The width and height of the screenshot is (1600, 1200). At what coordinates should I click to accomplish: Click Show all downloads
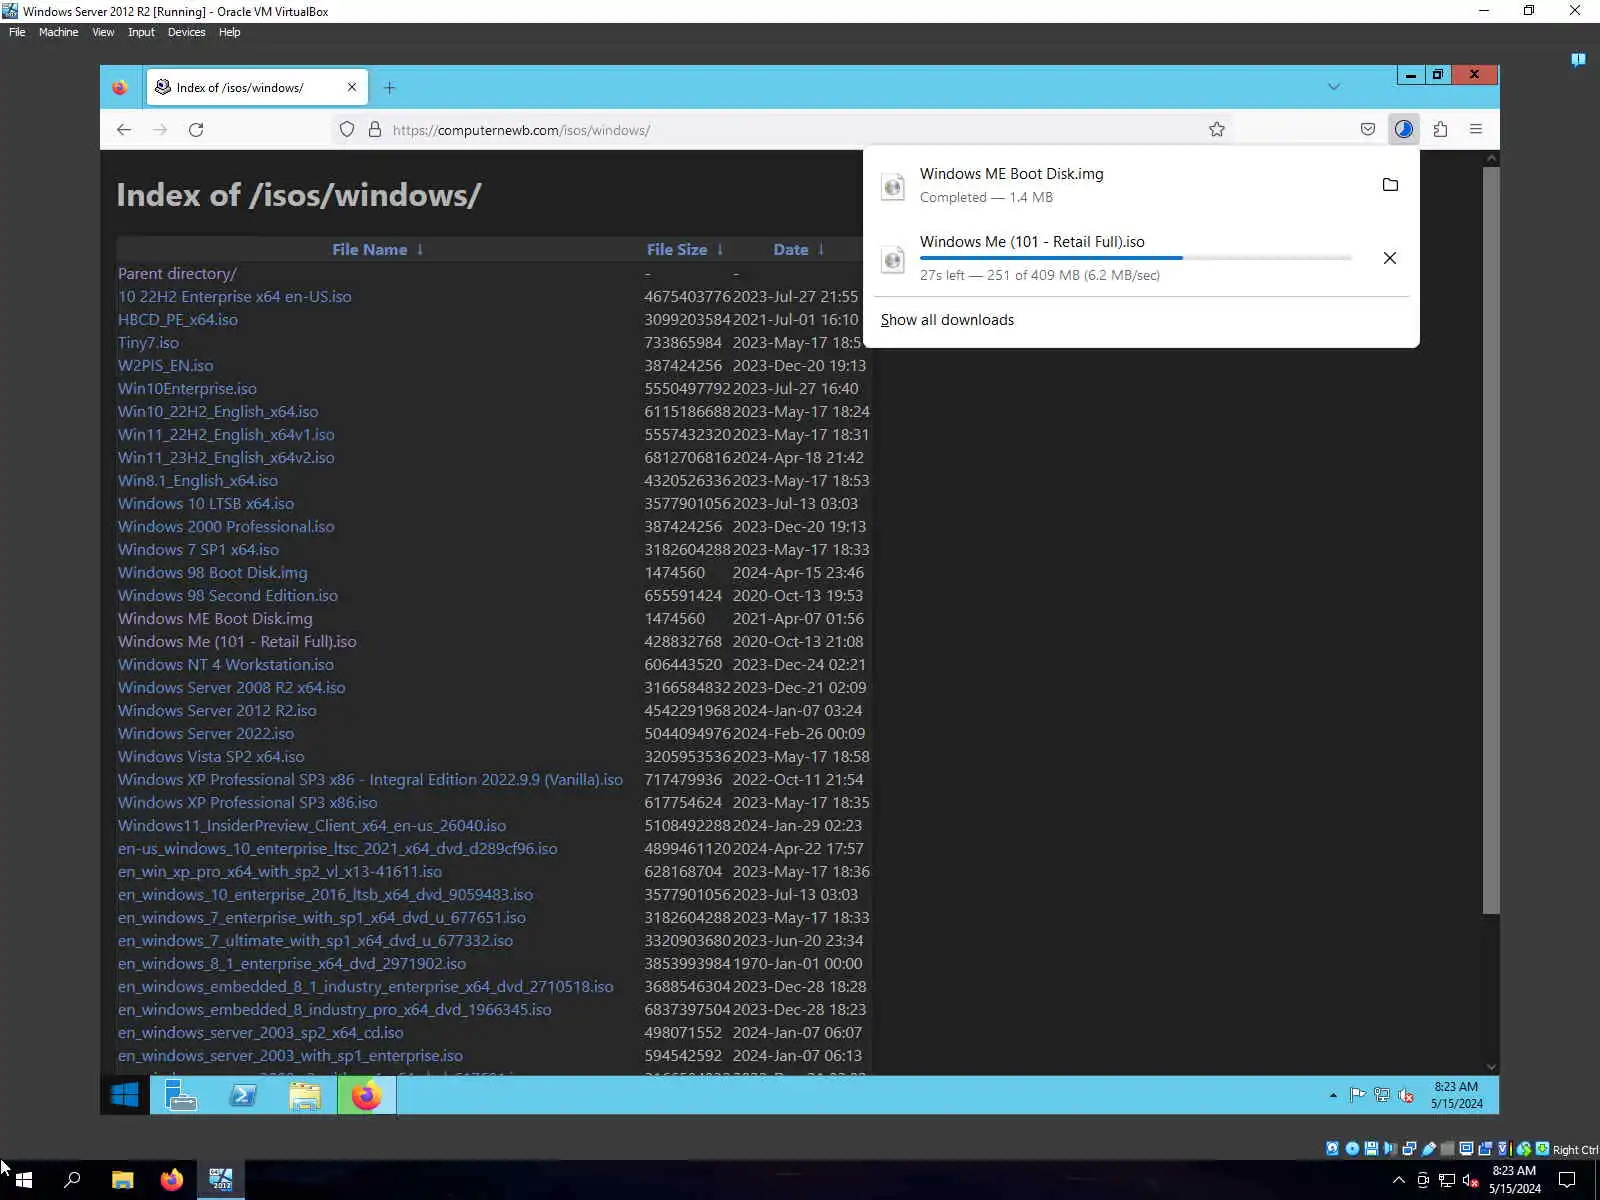947,320
